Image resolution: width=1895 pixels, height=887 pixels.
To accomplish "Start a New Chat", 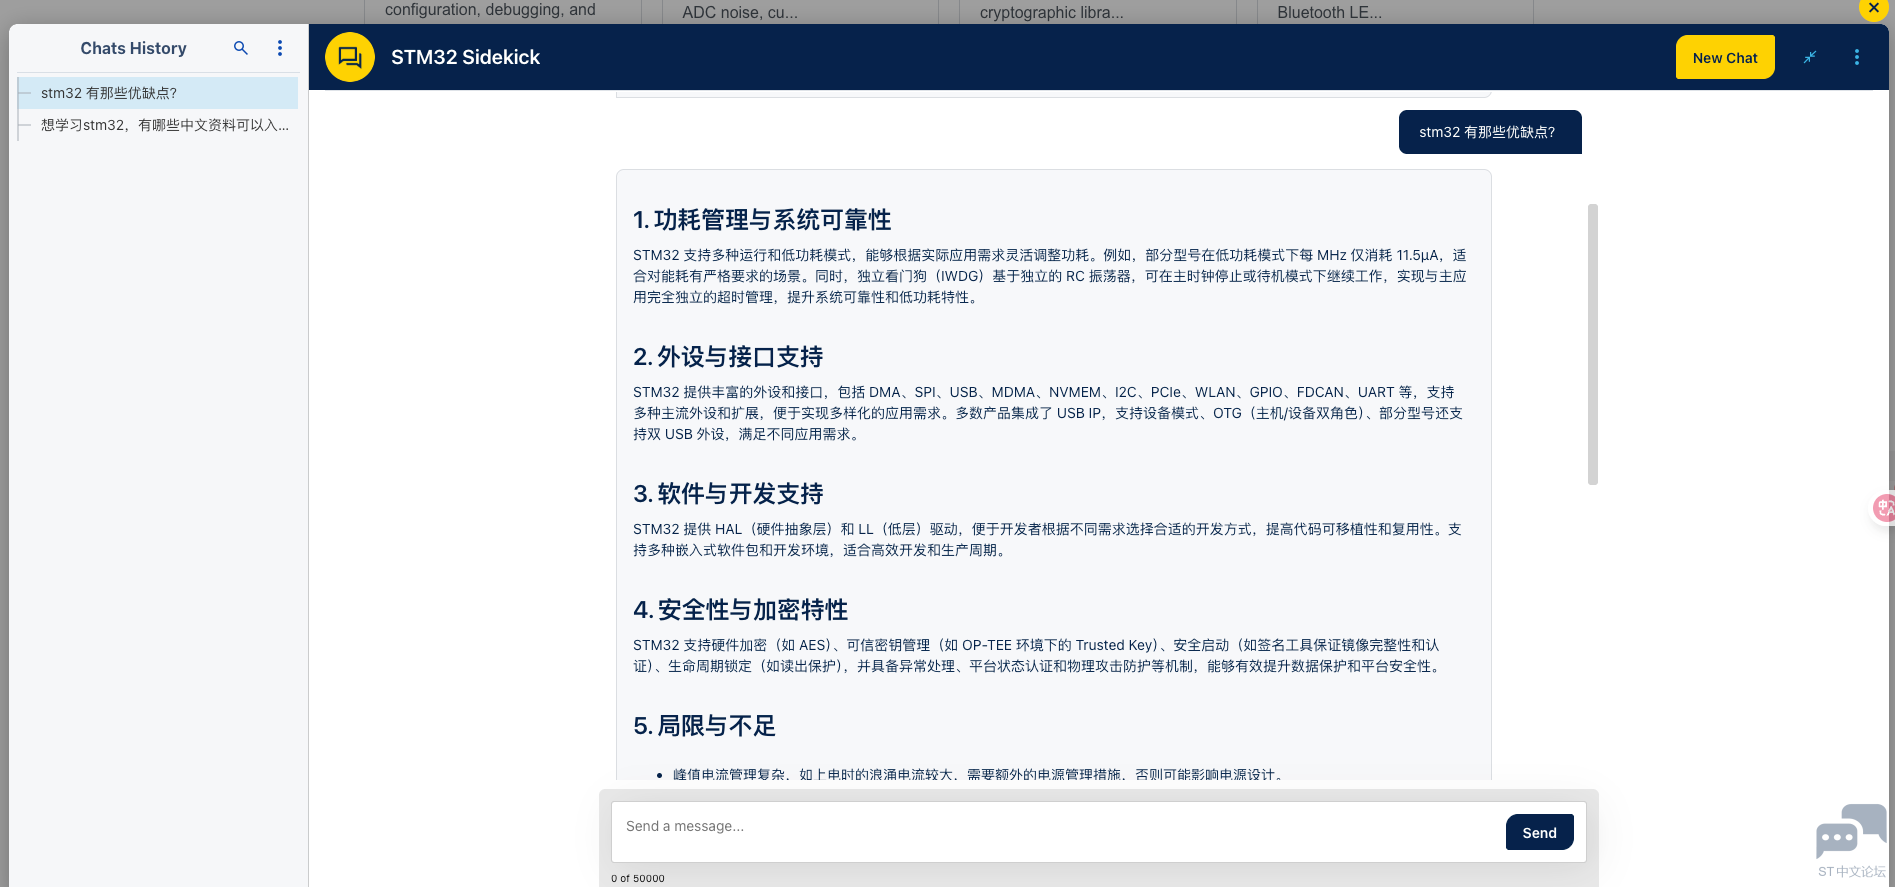I will point(1725,57).
